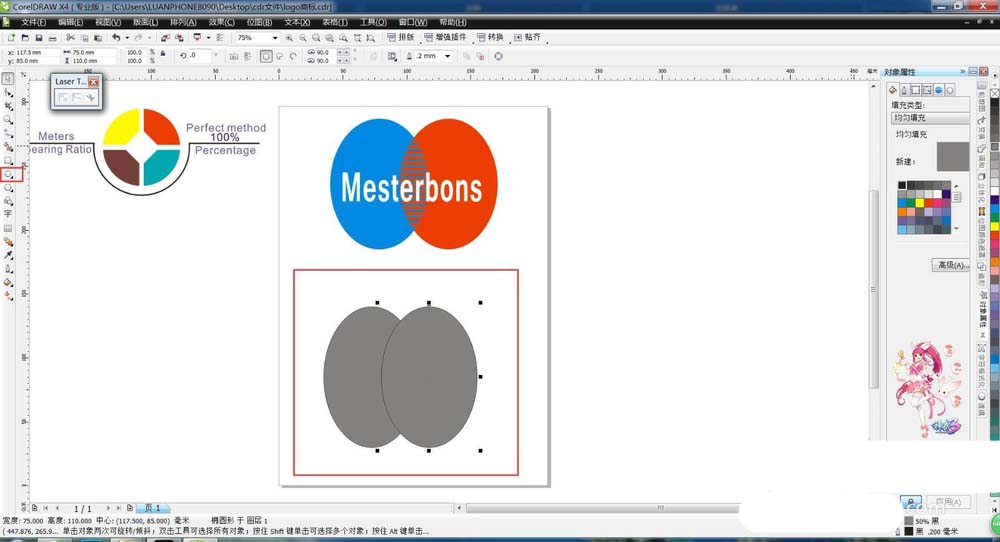Expand the application launcher dropdown arrow
Image resolution: width=1000 pixels, height=542 pixels.
pos(209,38)
